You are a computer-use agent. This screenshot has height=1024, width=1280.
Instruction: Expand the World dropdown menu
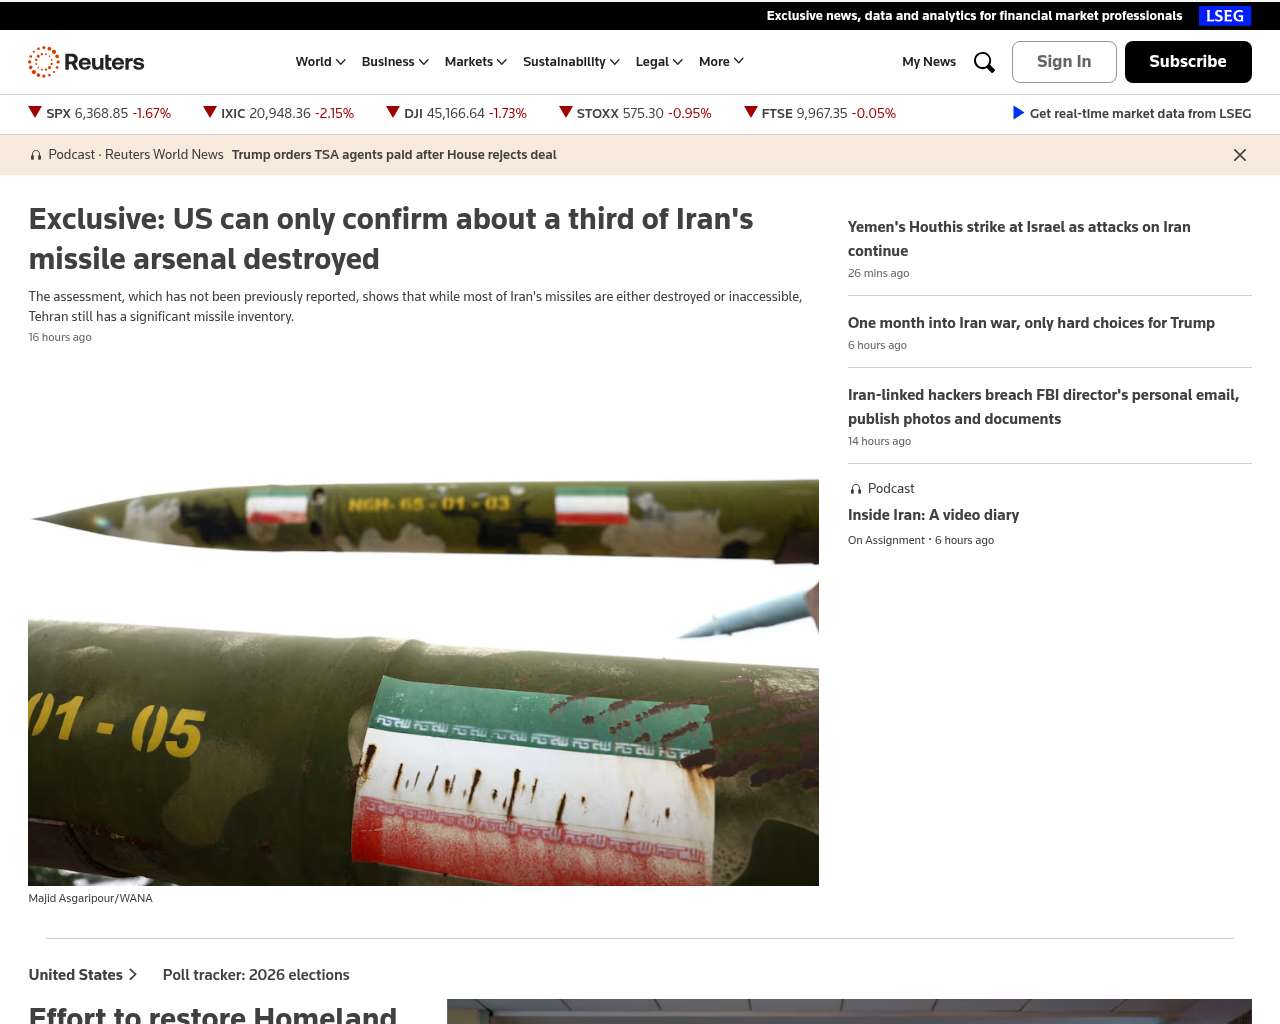point(320,62)
